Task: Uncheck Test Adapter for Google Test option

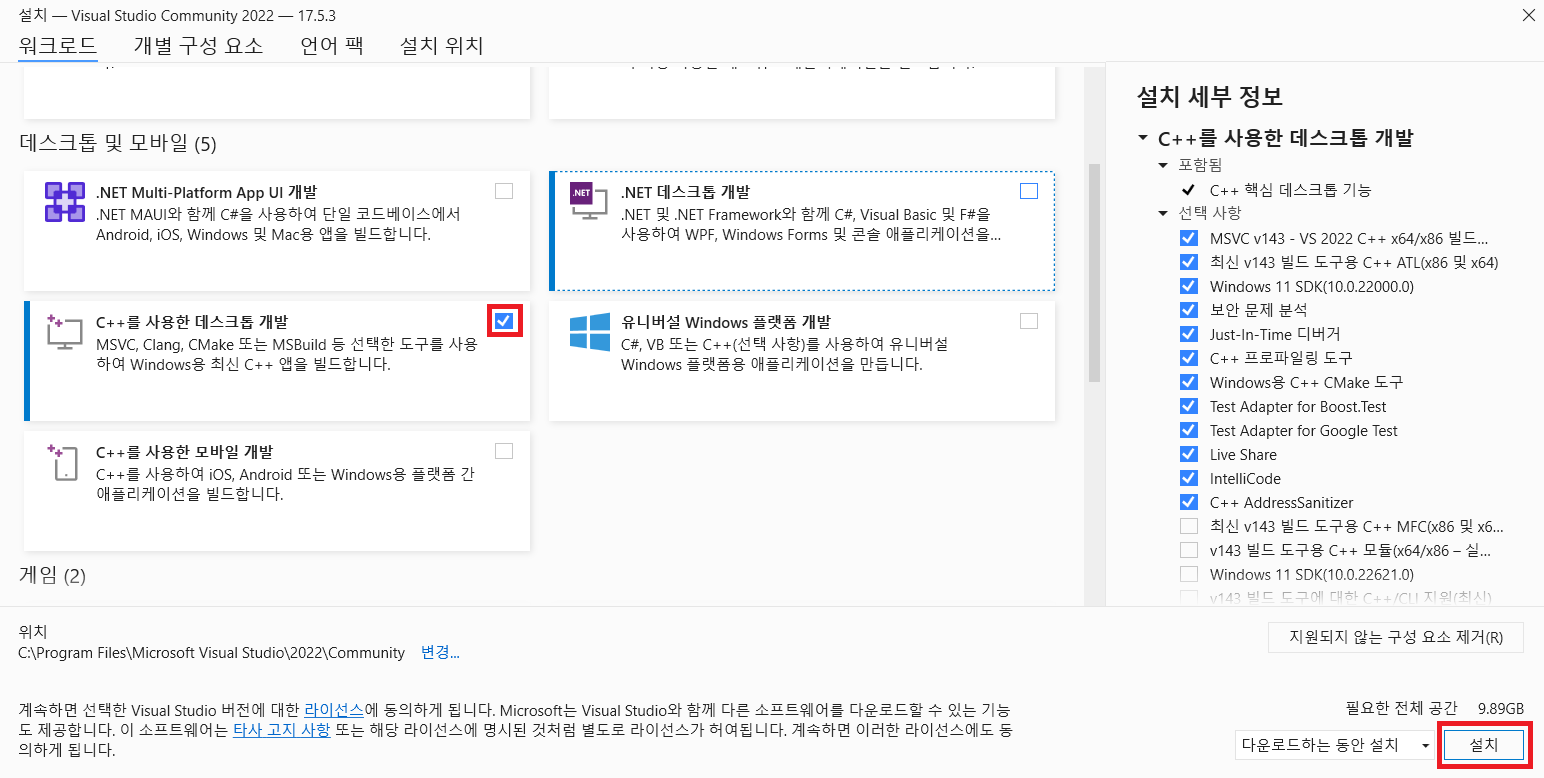Action: [1188, 430]
